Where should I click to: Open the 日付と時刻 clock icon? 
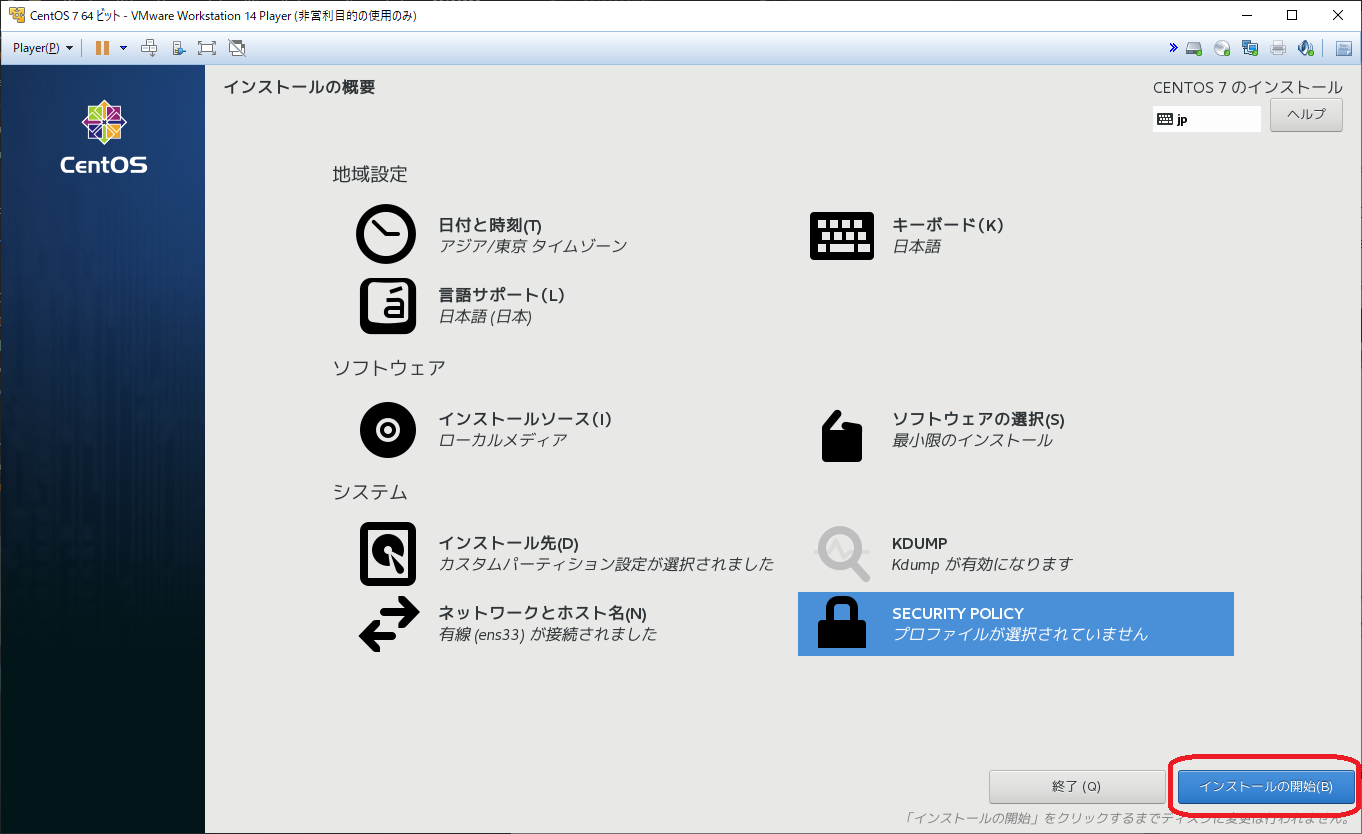tap(385, 234)
